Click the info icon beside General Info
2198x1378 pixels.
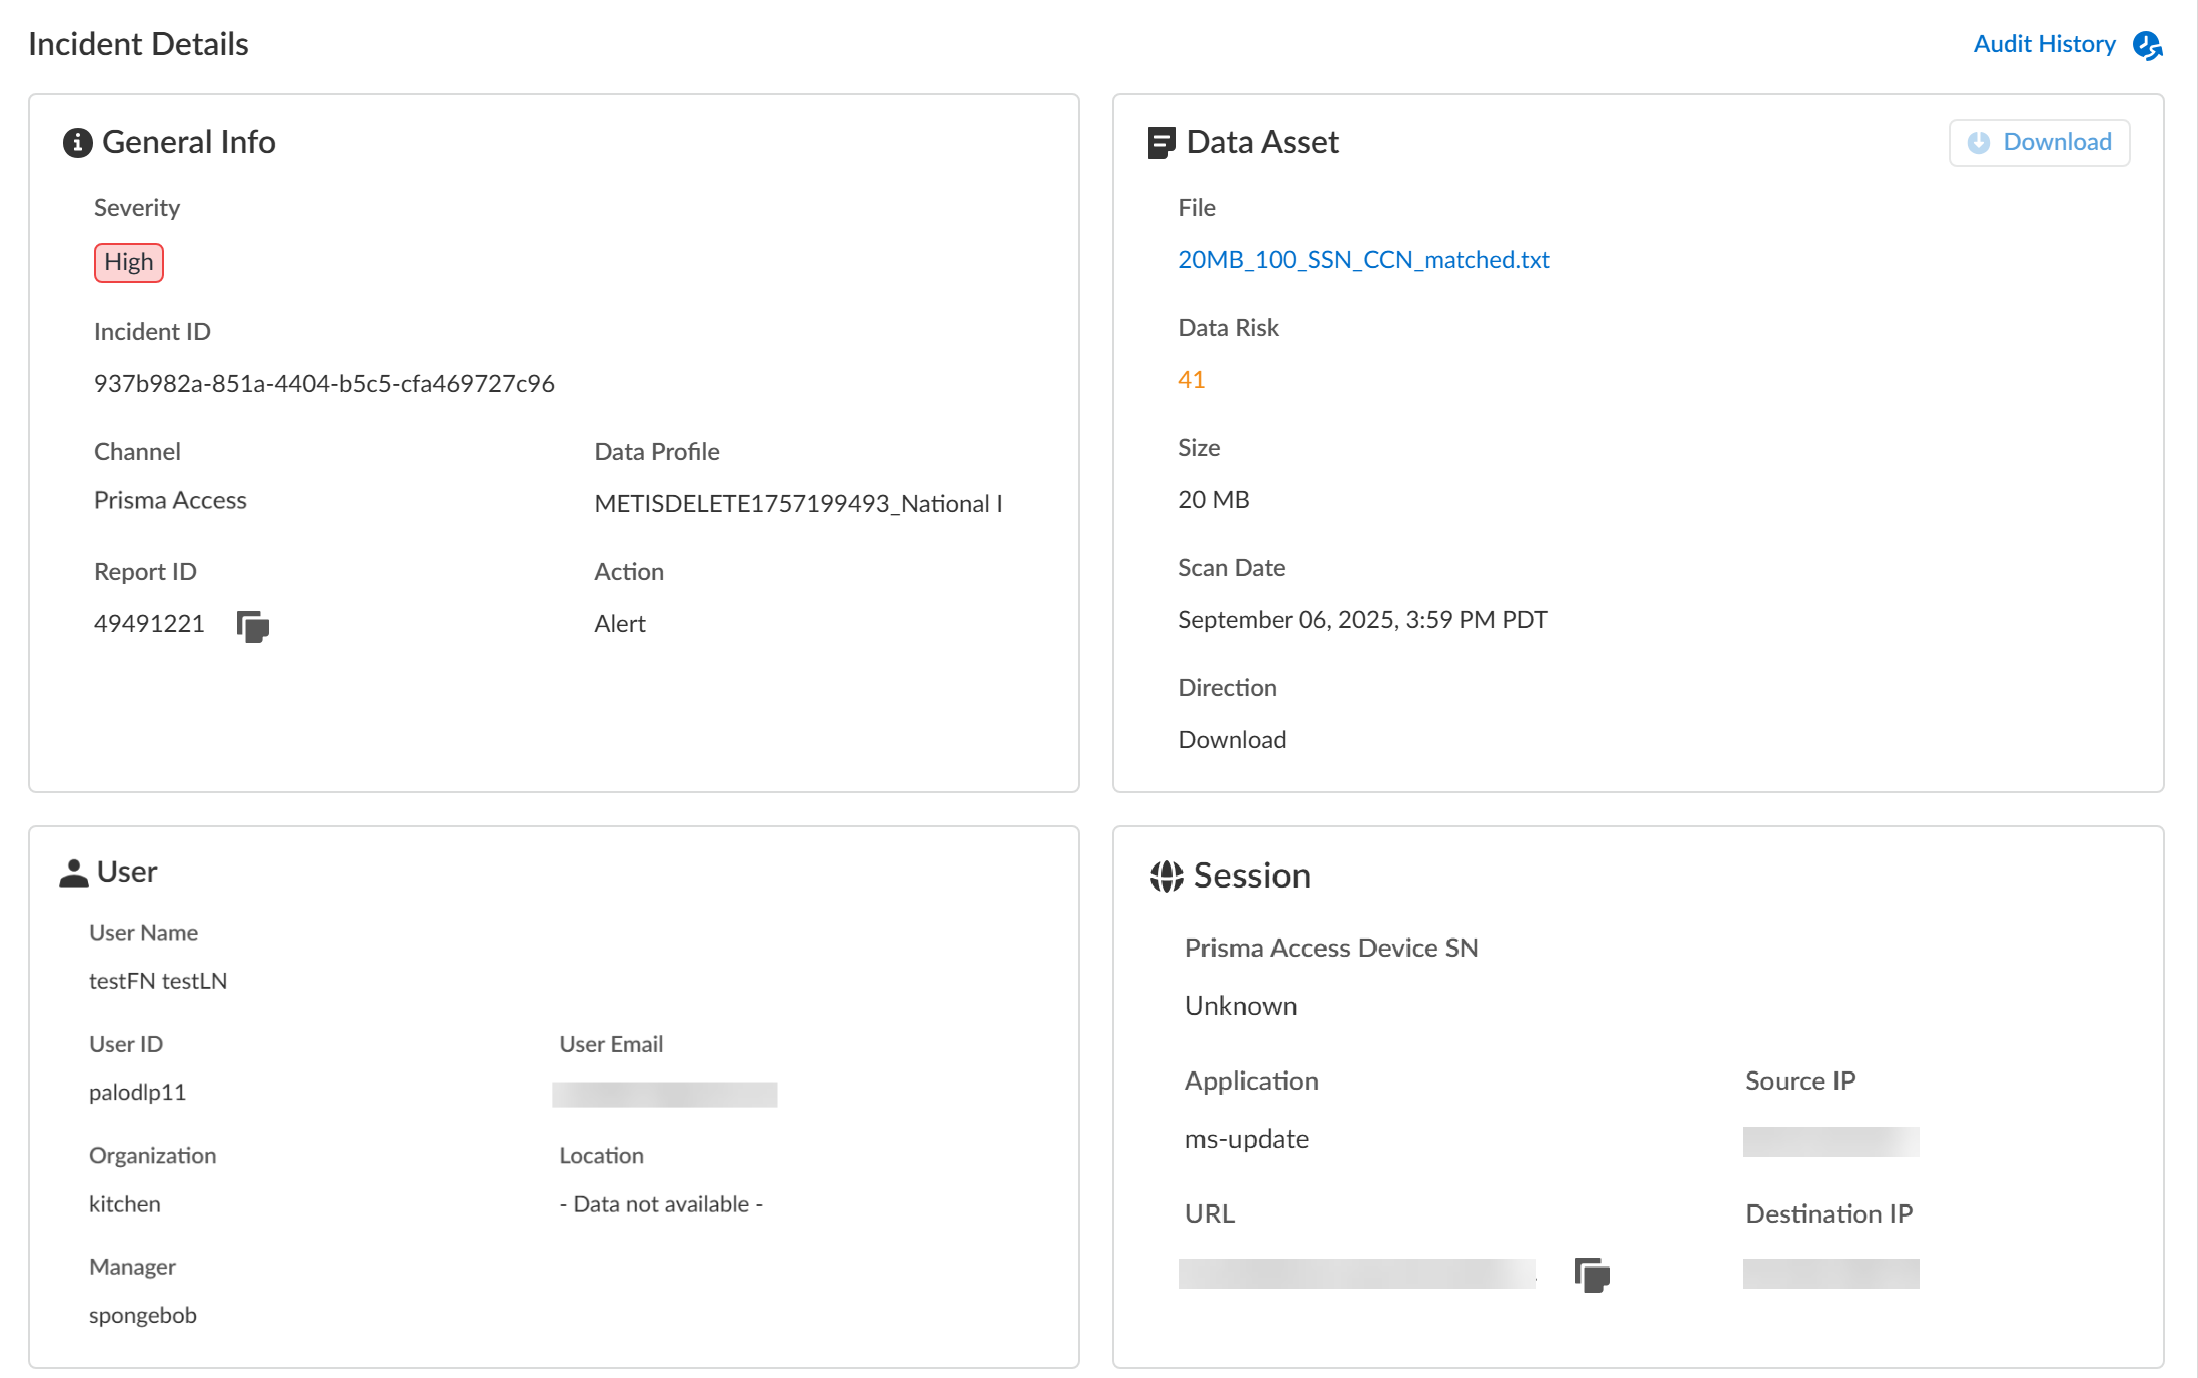point(76,141)
